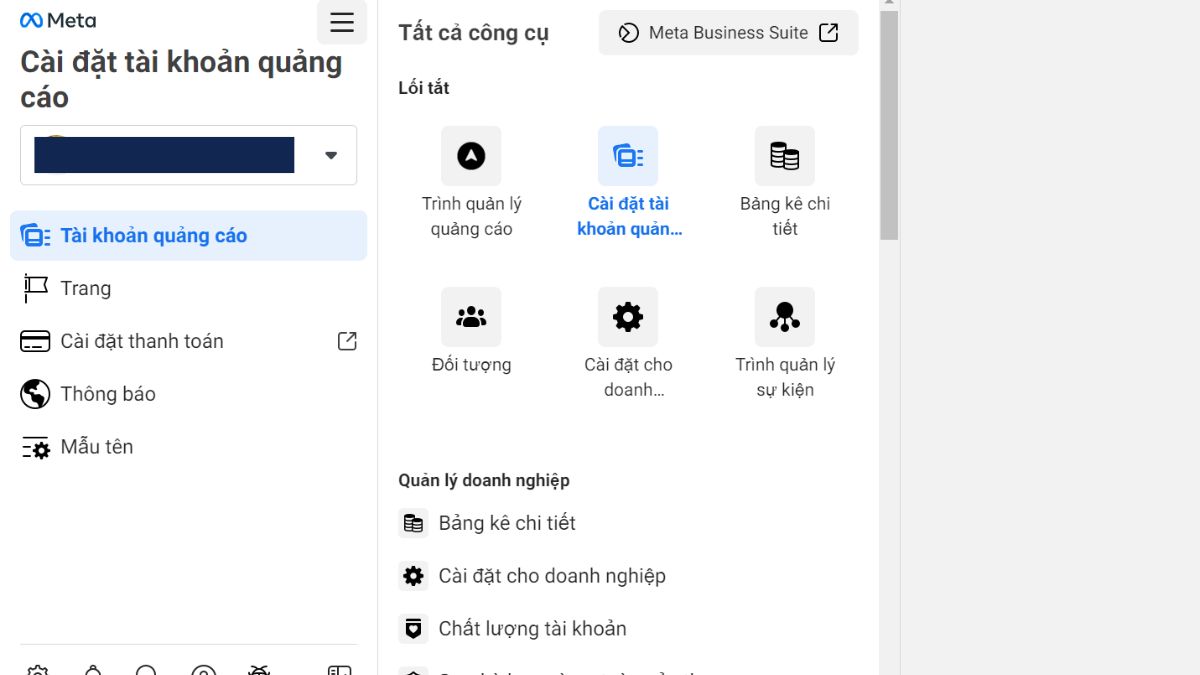Open the bug report icon at bottom
1200x675 pixels.
[258, 671]
